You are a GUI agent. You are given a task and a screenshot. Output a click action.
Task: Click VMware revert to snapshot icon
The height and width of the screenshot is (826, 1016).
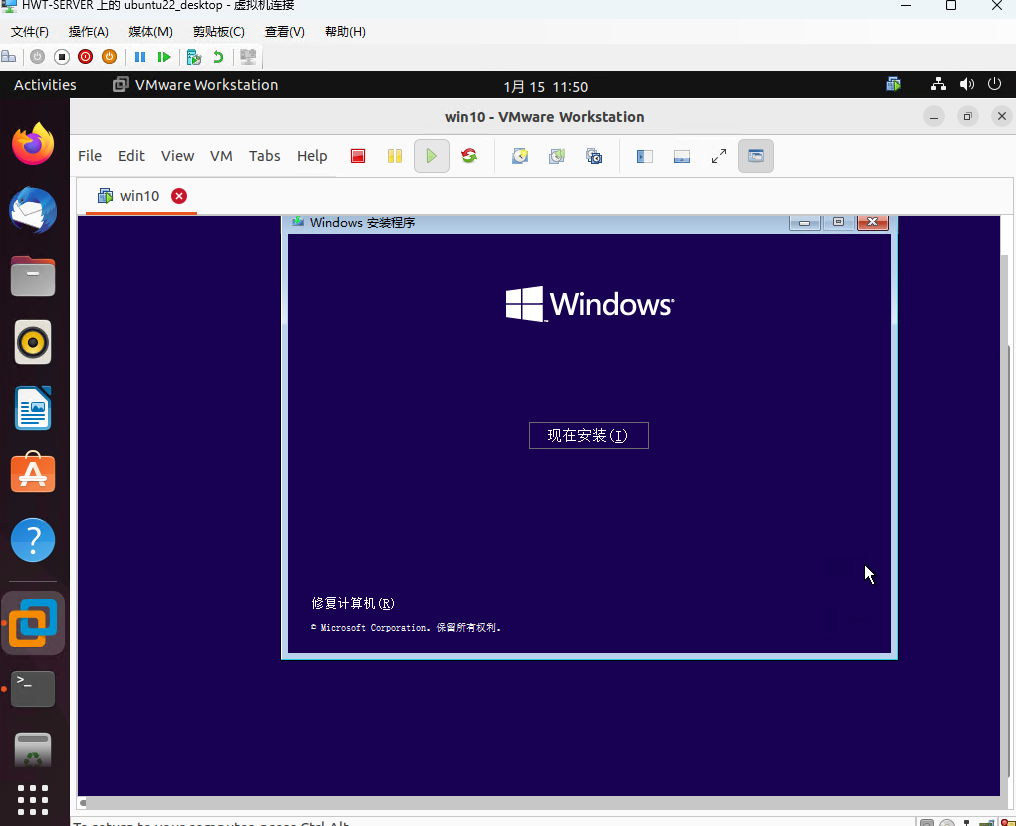pyautogui.click(x=557, y=156)
